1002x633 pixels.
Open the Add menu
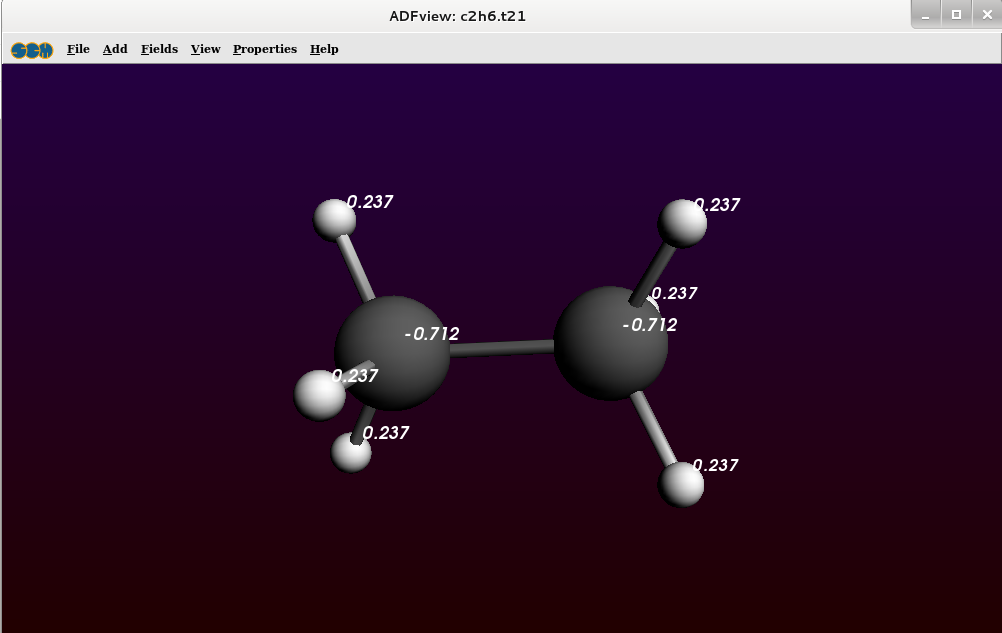(x=115, y=49)
